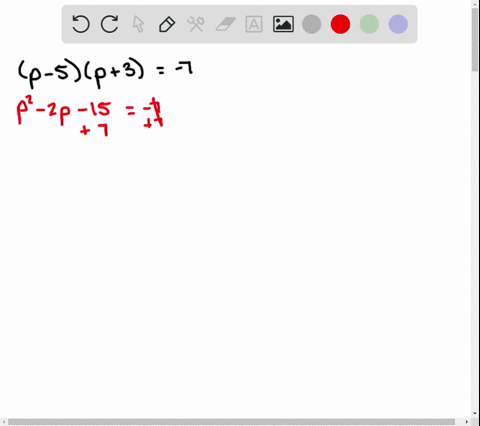Click the scroll up arrow
The height and width of the screenshot is (426, 480).
tap(475, 4)
